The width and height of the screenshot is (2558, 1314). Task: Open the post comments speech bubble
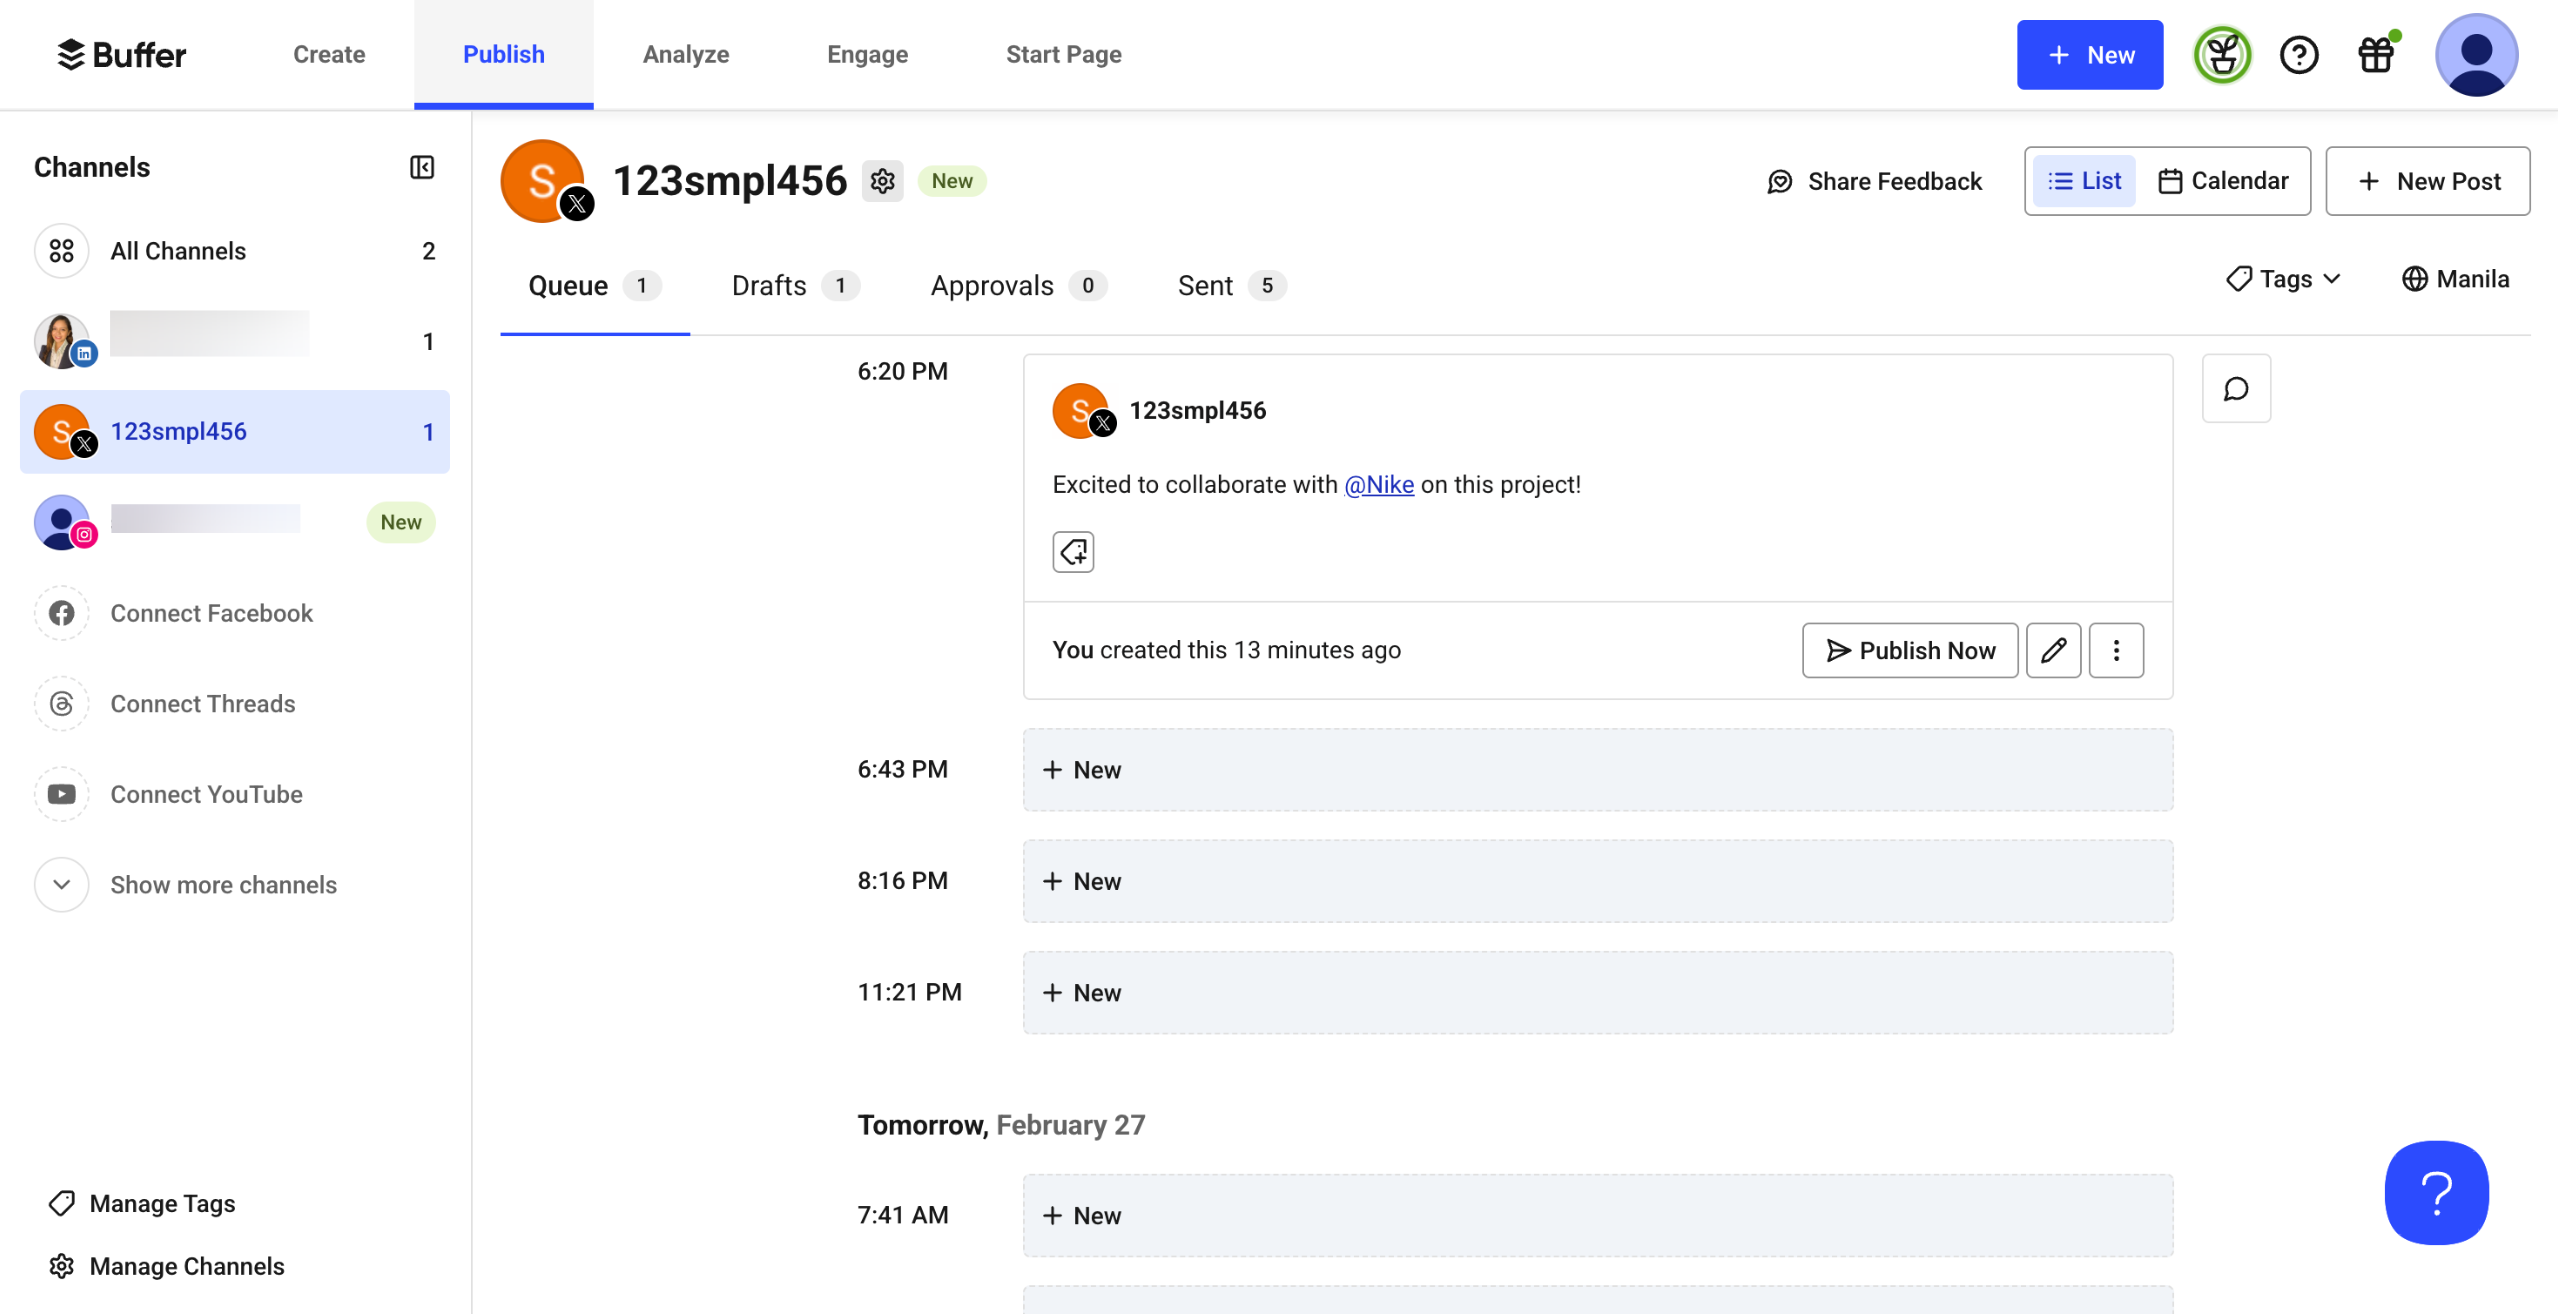tap(2236, 389)
